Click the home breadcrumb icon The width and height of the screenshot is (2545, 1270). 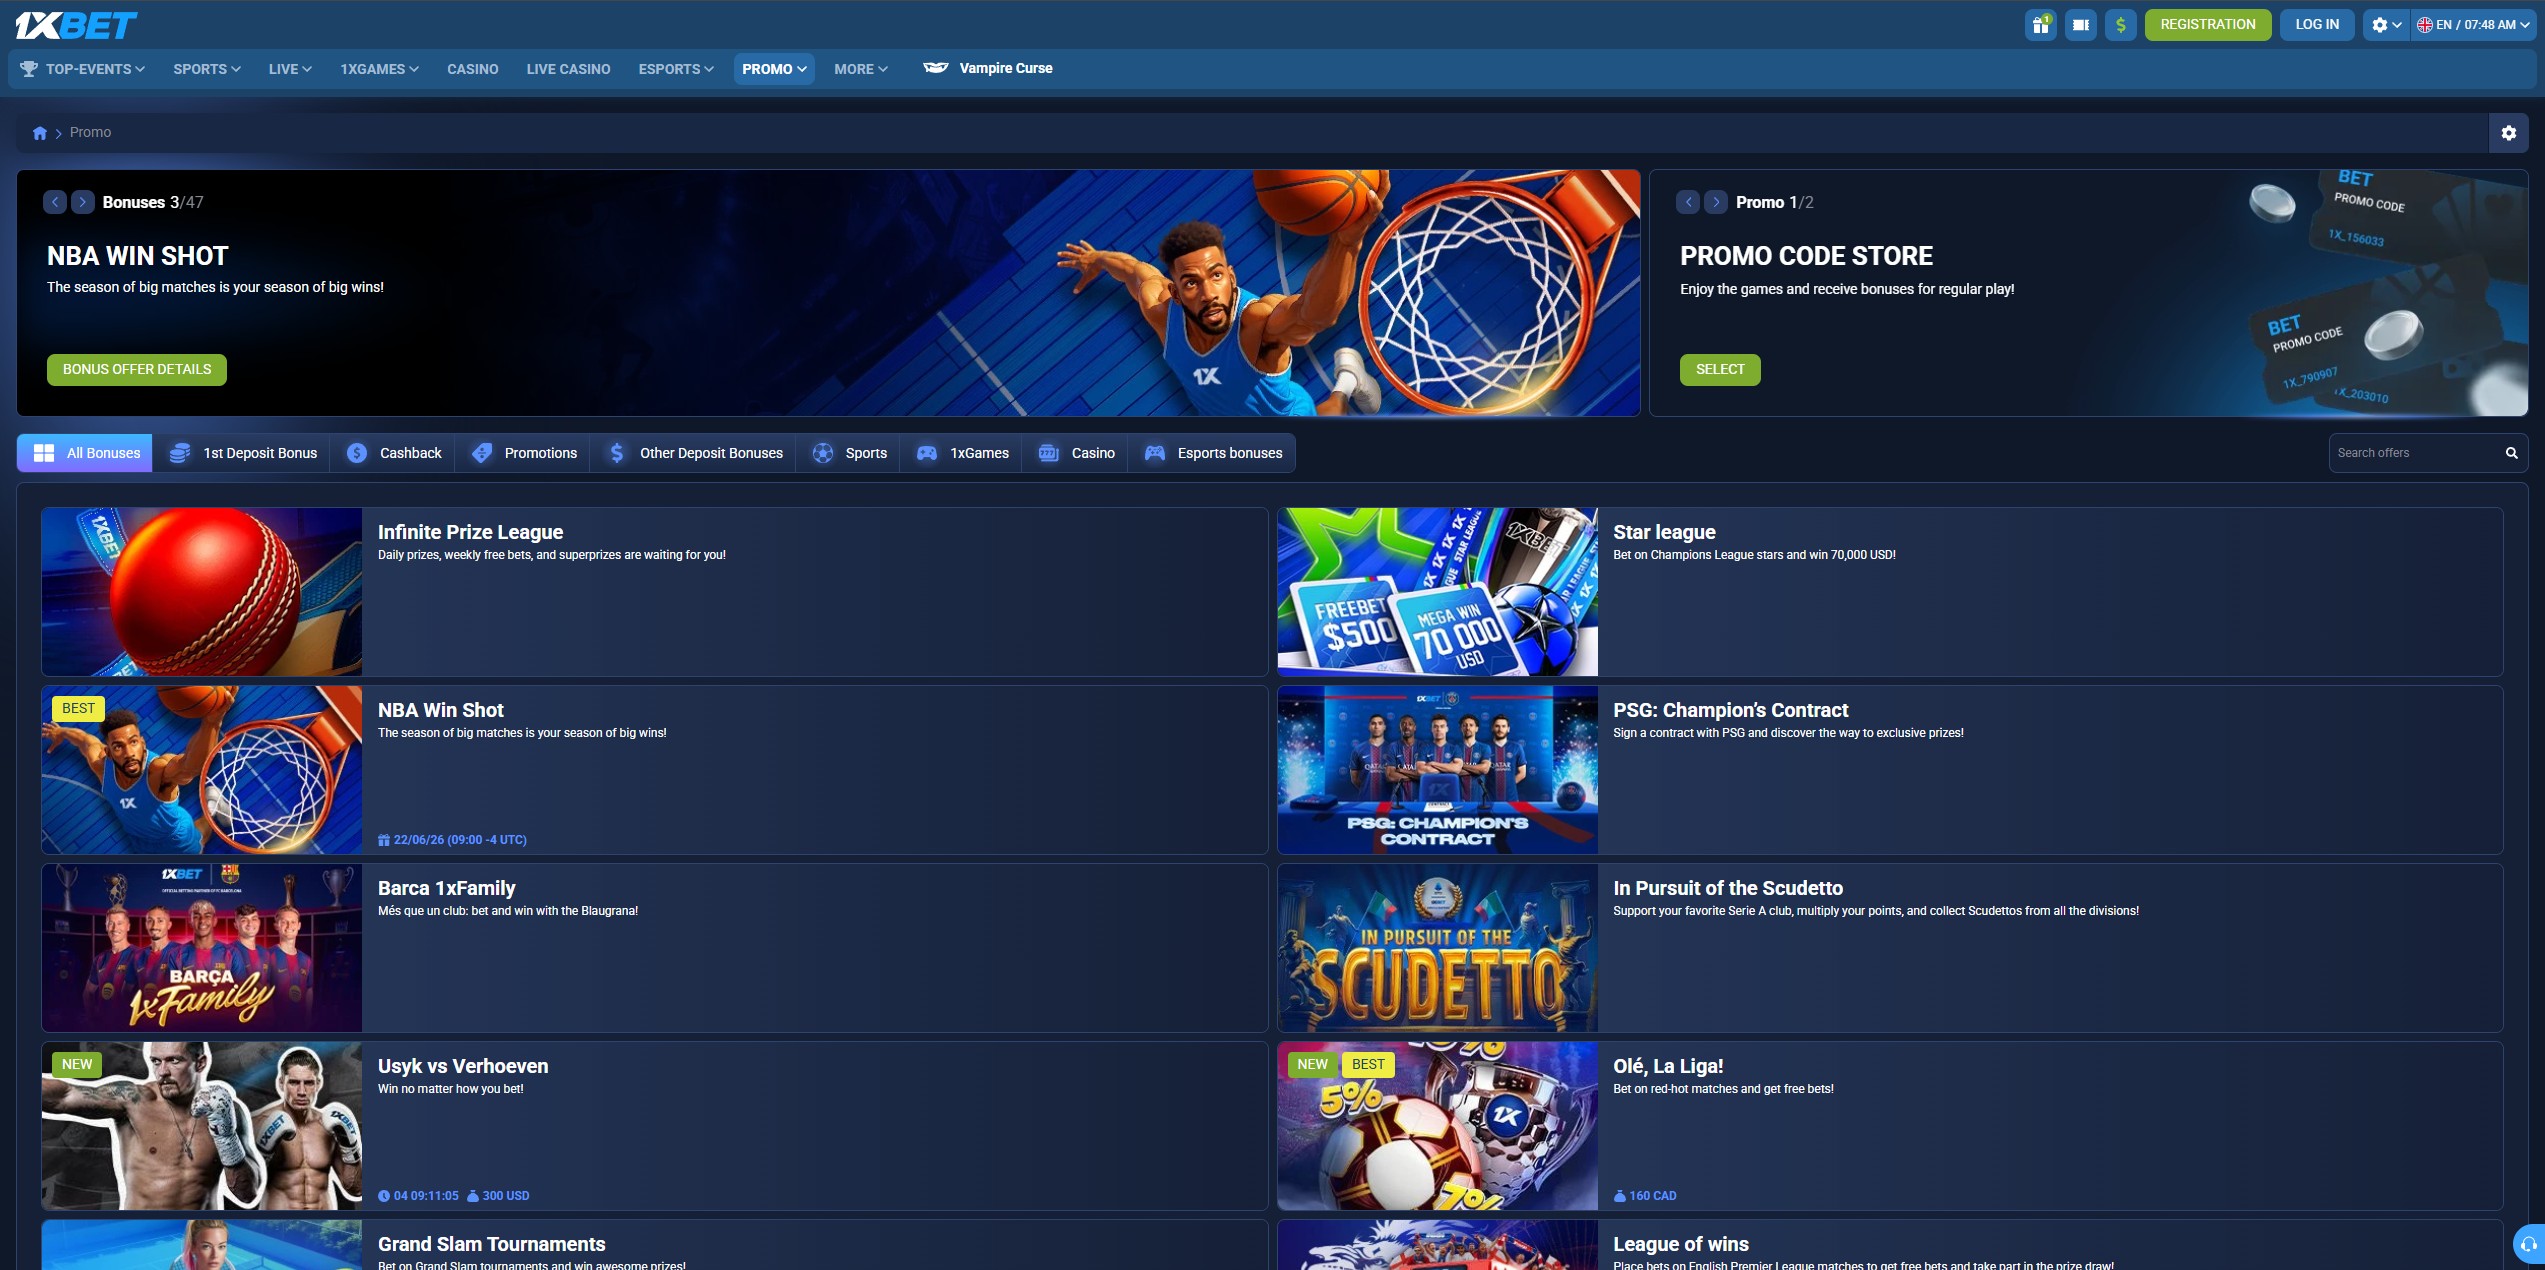coord(40,133)
